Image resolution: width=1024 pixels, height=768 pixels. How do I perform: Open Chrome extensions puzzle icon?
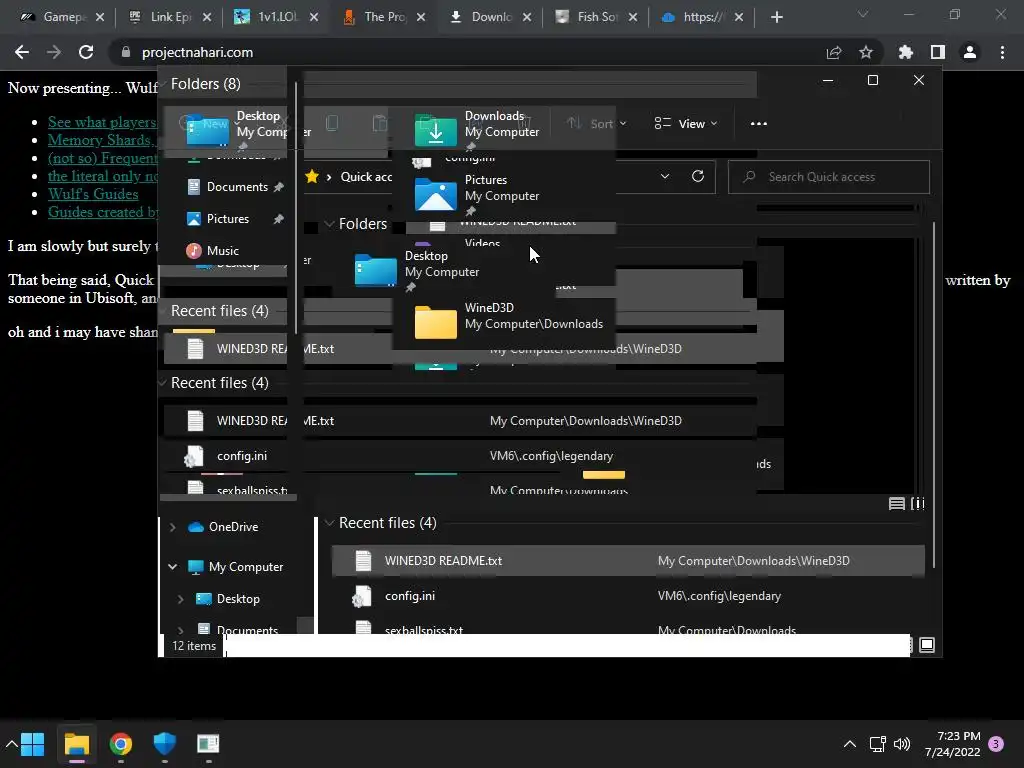905,52
